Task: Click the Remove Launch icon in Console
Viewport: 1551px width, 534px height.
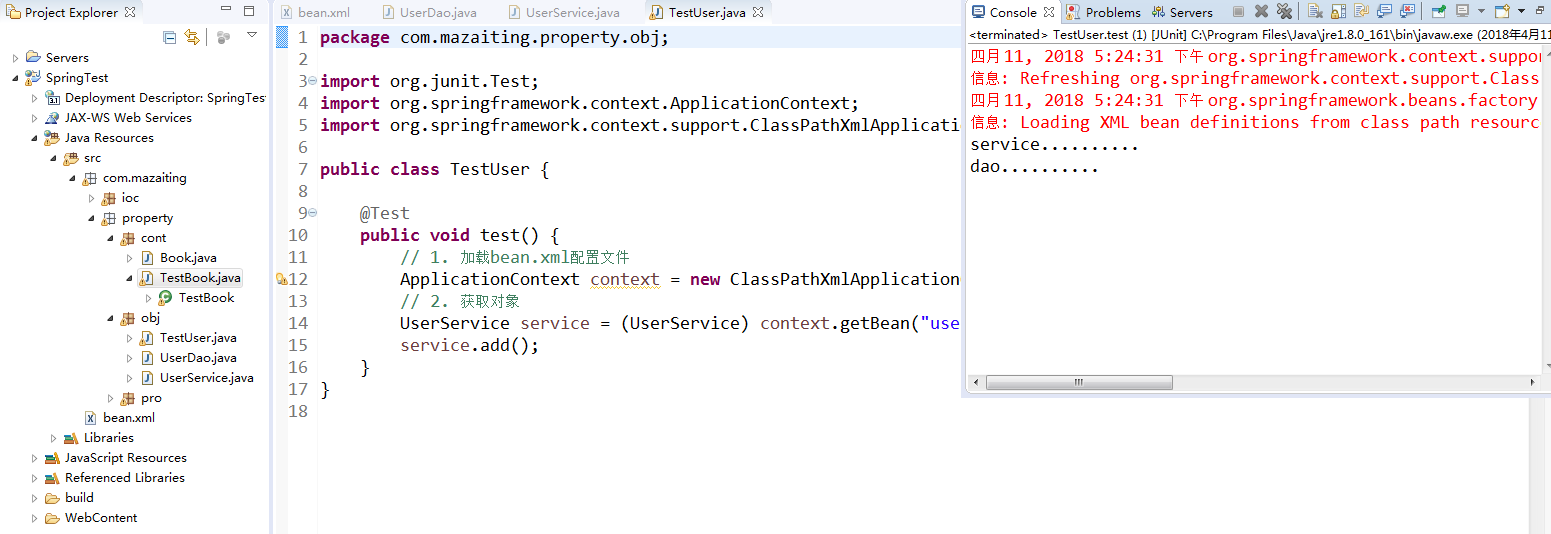Action: click(1261, 11)
